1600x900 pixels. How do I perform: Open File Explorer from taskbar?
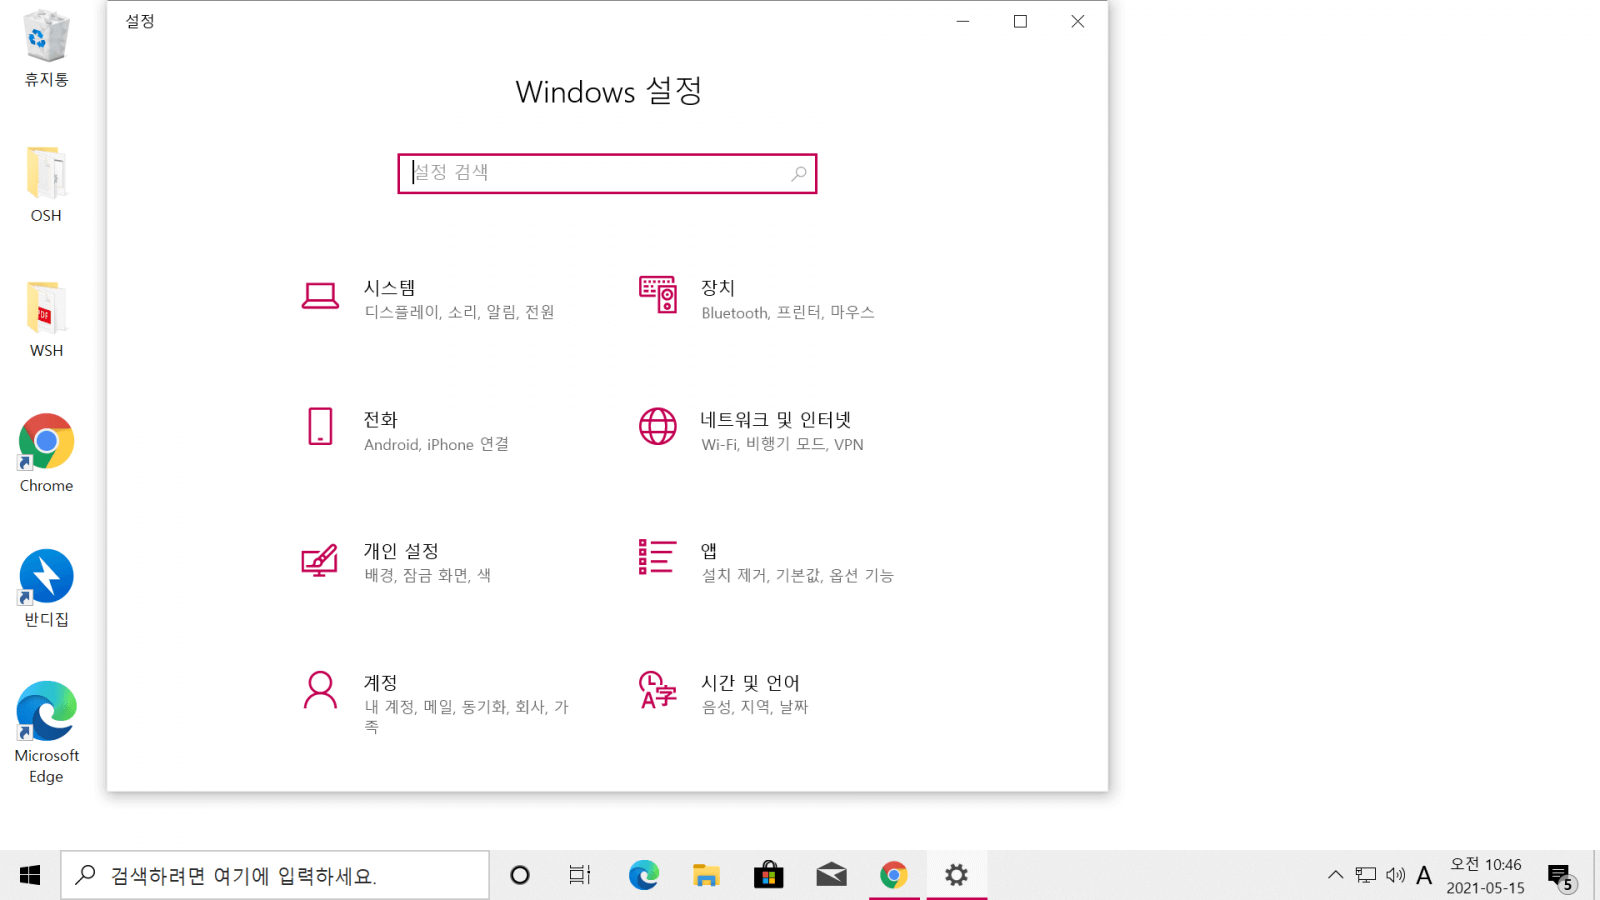point(706,875)
